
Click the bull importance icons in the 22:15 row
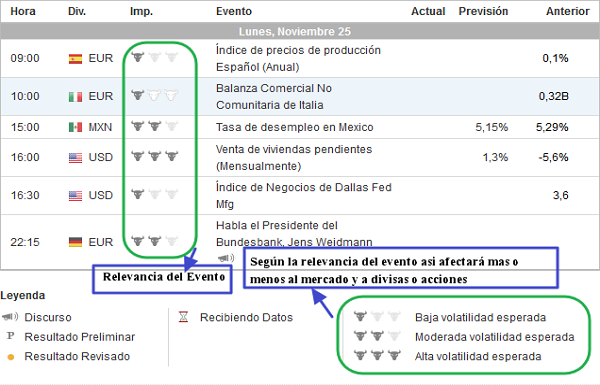click(155, 241)
